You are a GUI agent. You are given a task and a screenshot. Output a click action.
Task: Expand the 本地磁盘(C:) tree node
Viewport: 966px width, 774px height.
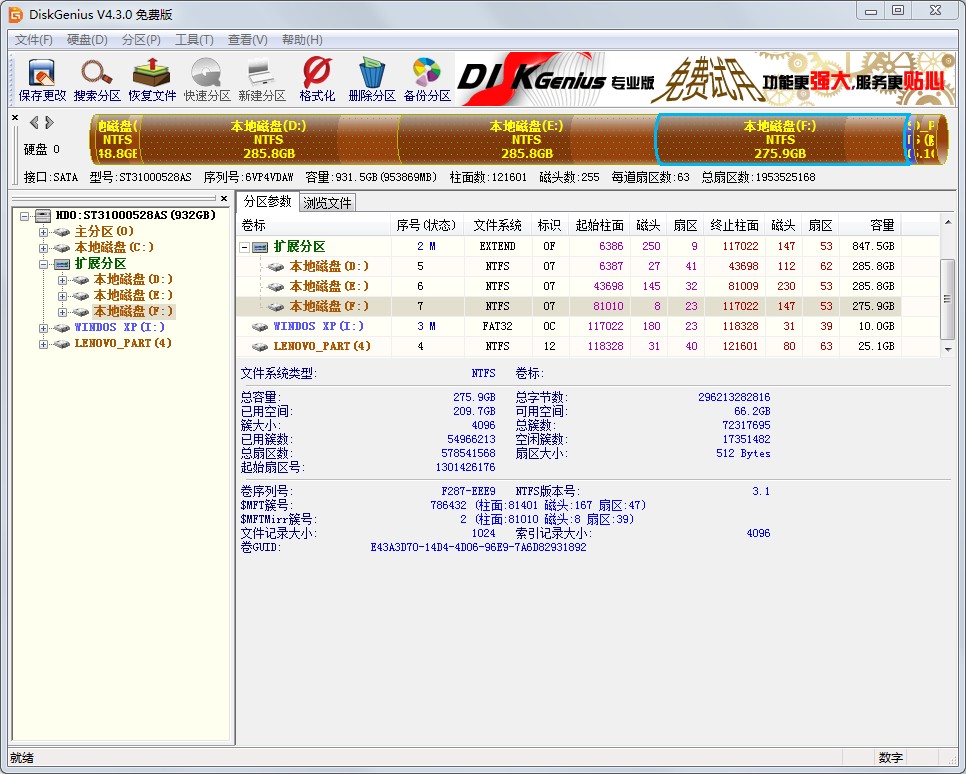[43, 248]
